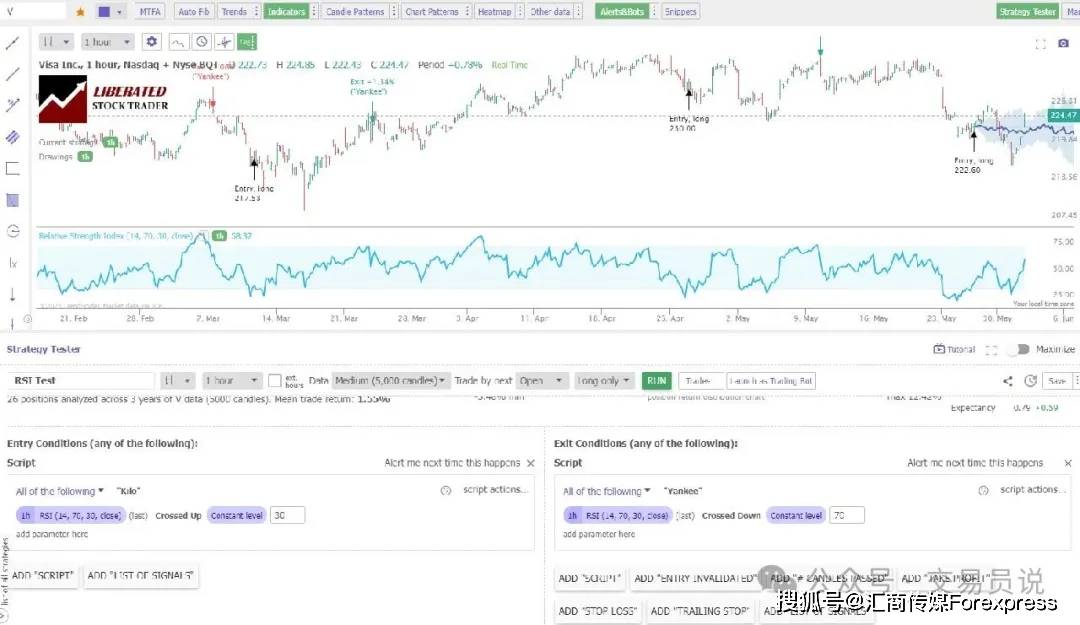Toggle the Maximize switch
Screen dimensions: 1080x625
1018,349
